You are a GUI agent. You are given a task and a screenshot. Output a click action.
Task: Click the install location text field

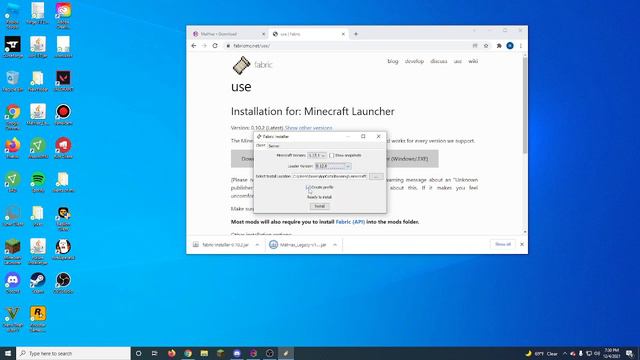329,176
